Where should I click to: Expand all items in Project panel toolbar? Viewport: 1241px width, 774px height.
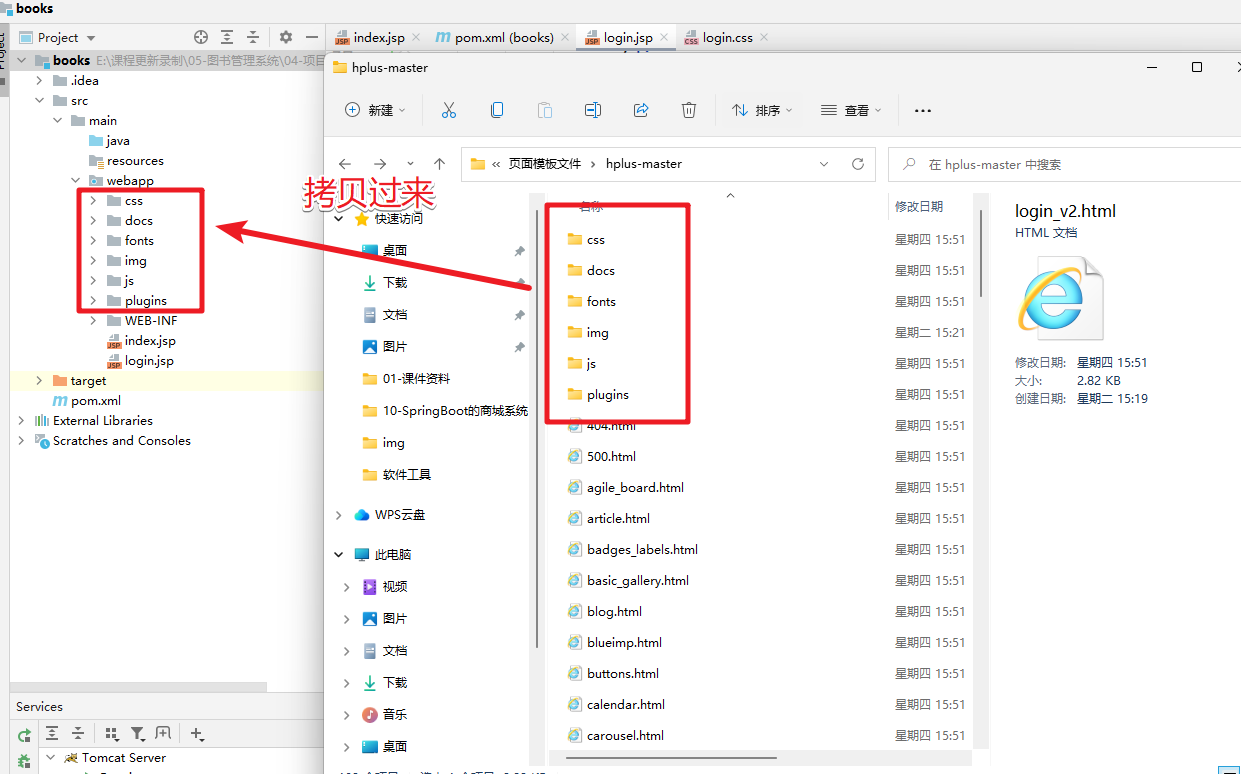pyautogui.click(x=227, y=37)
